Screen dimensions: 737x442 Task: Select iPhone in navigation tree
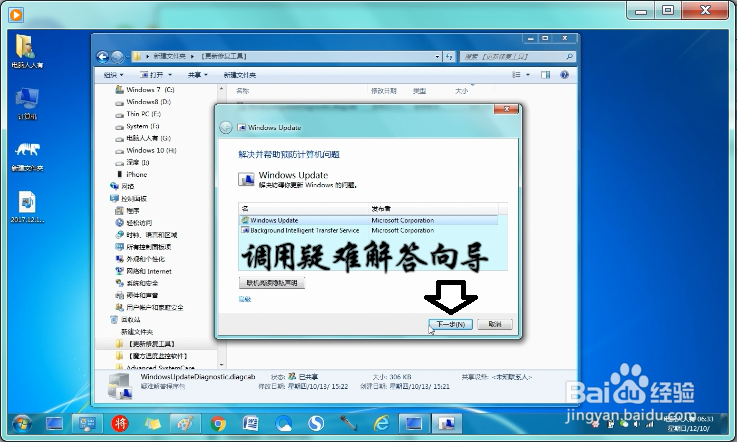point(132,174)
